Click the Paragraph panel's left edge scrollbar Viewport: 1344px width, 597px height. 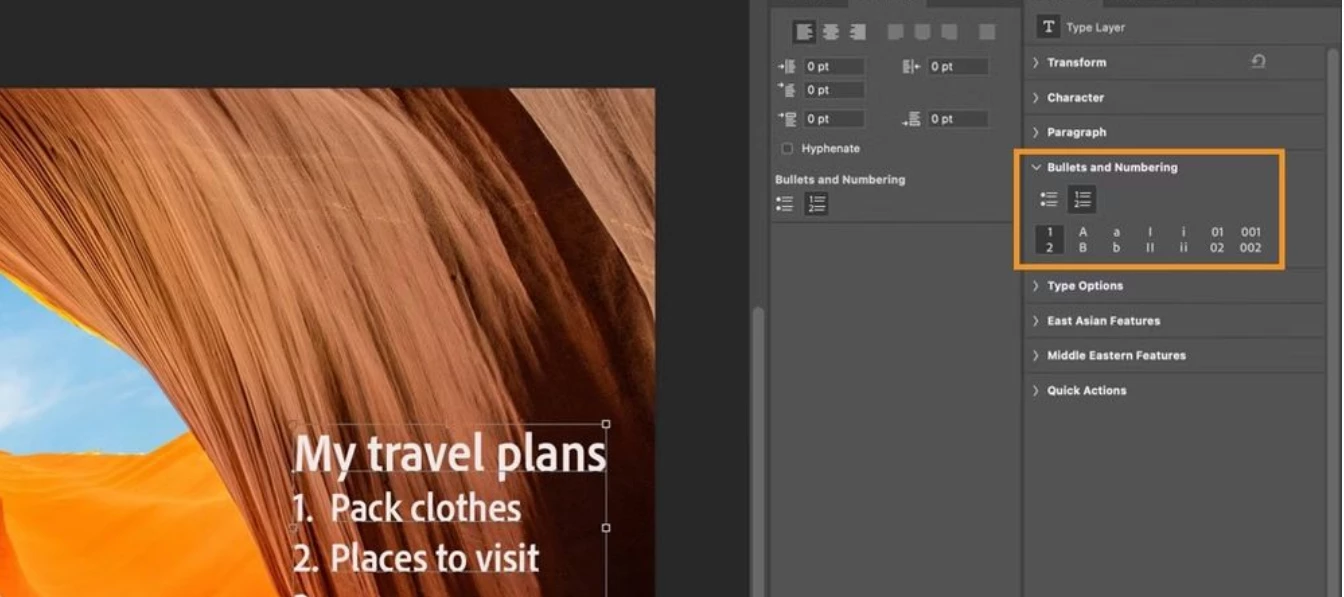(x=759, y=450)
